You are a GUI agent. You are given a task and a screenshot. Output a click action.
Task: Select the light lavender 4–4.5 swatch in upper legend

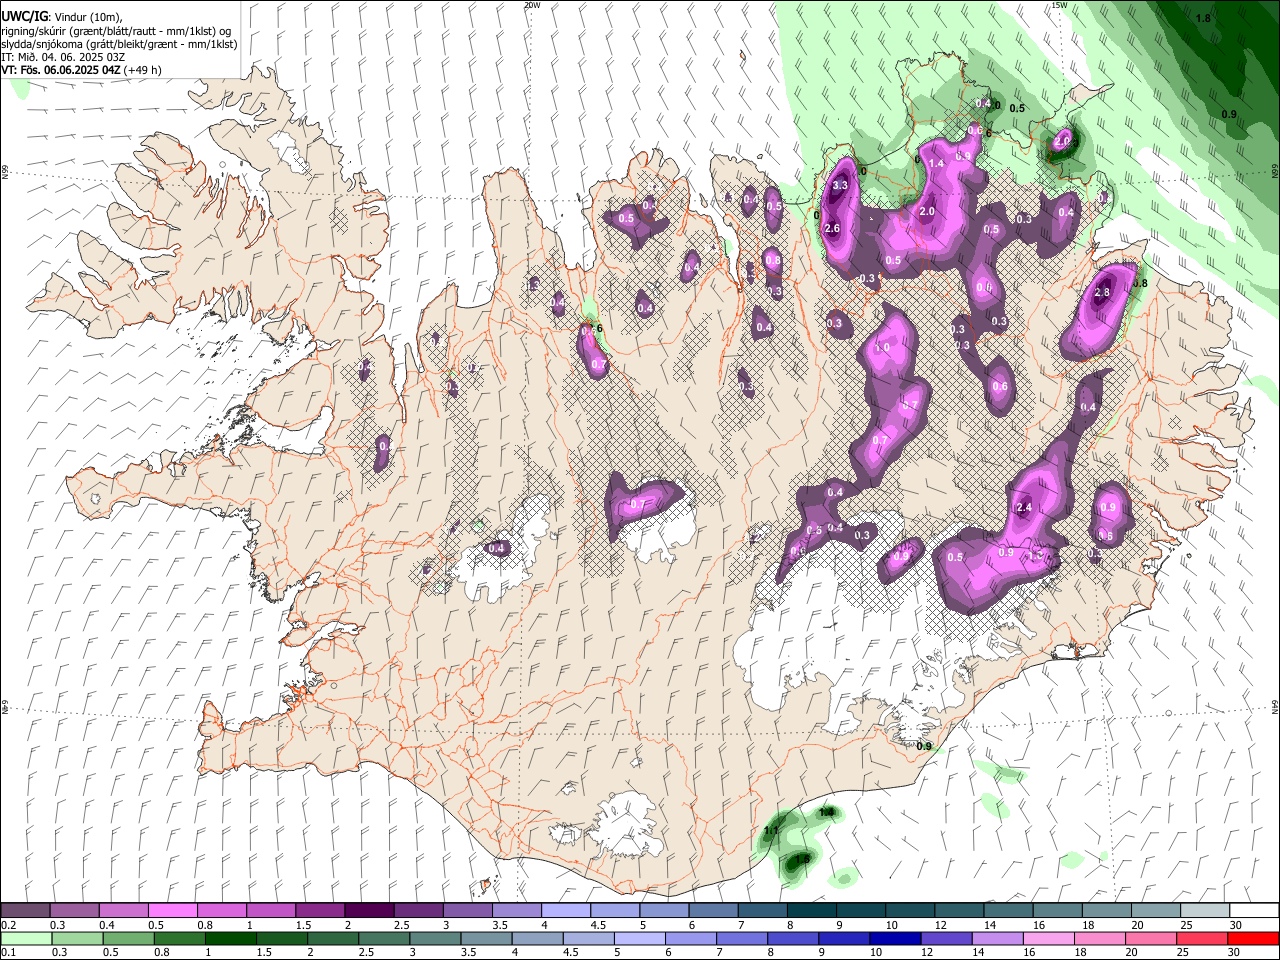[x=565, y=910]
